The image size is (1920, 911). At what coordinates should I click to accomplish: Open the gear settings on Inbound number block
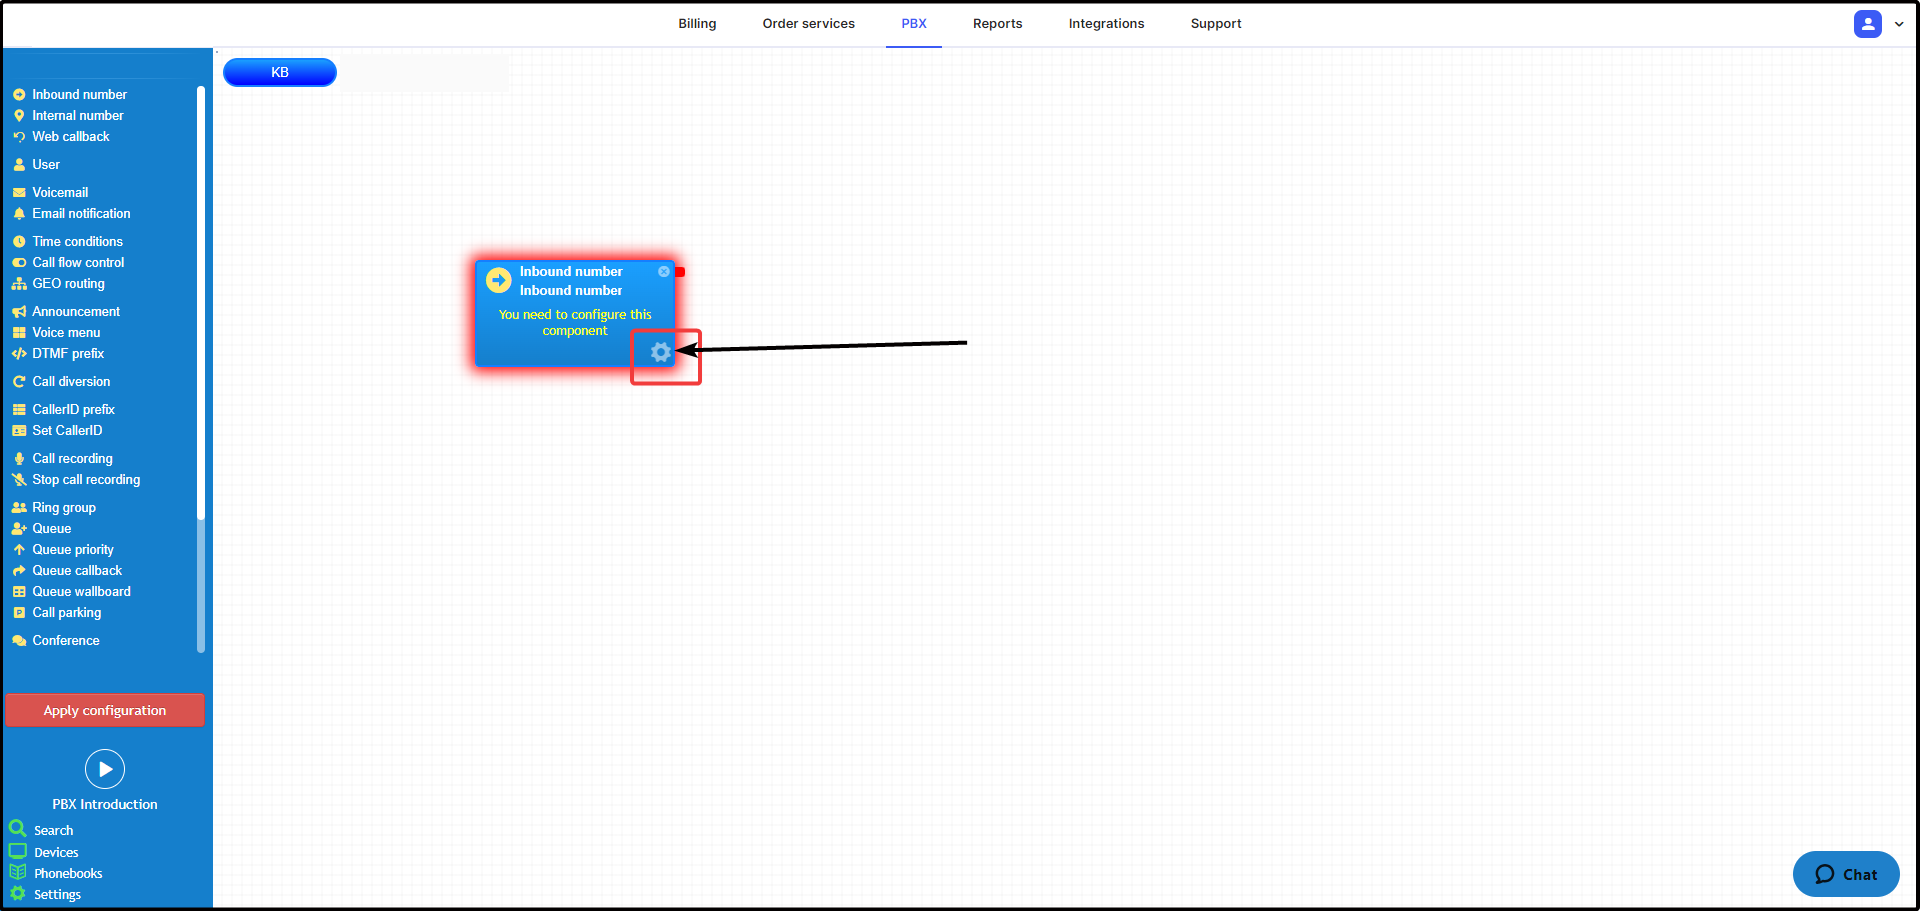[x=661, y=352]
